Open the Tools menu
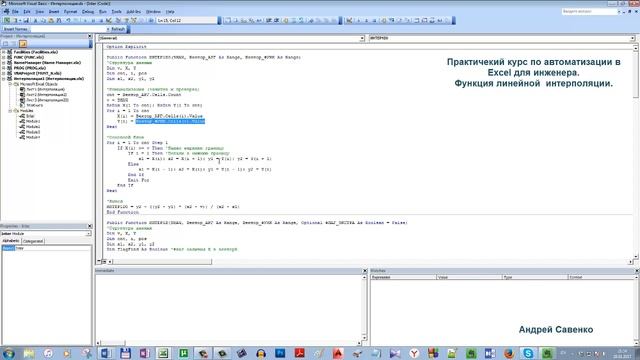 coord(117,11)
